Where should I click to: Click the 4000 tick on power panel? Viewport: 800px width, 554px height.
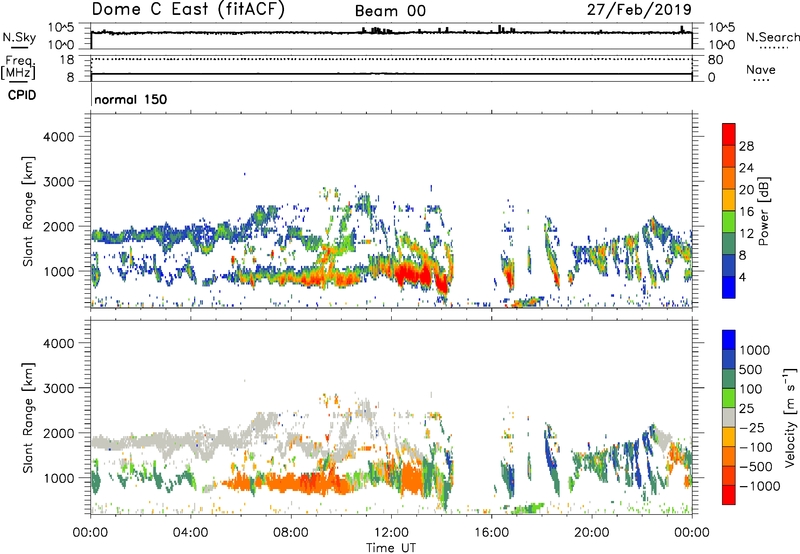tap(58, 137)
